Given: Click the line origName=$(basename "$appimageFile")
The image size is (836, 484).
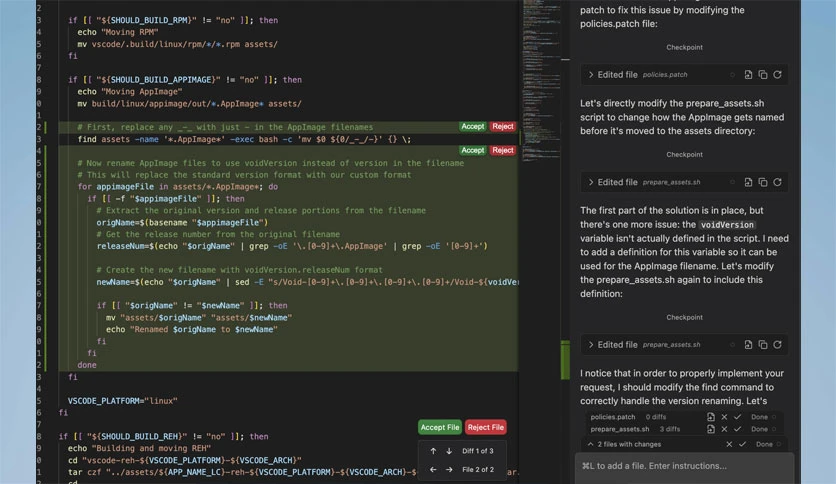Looking at the screenshot, I should (182, 223).
